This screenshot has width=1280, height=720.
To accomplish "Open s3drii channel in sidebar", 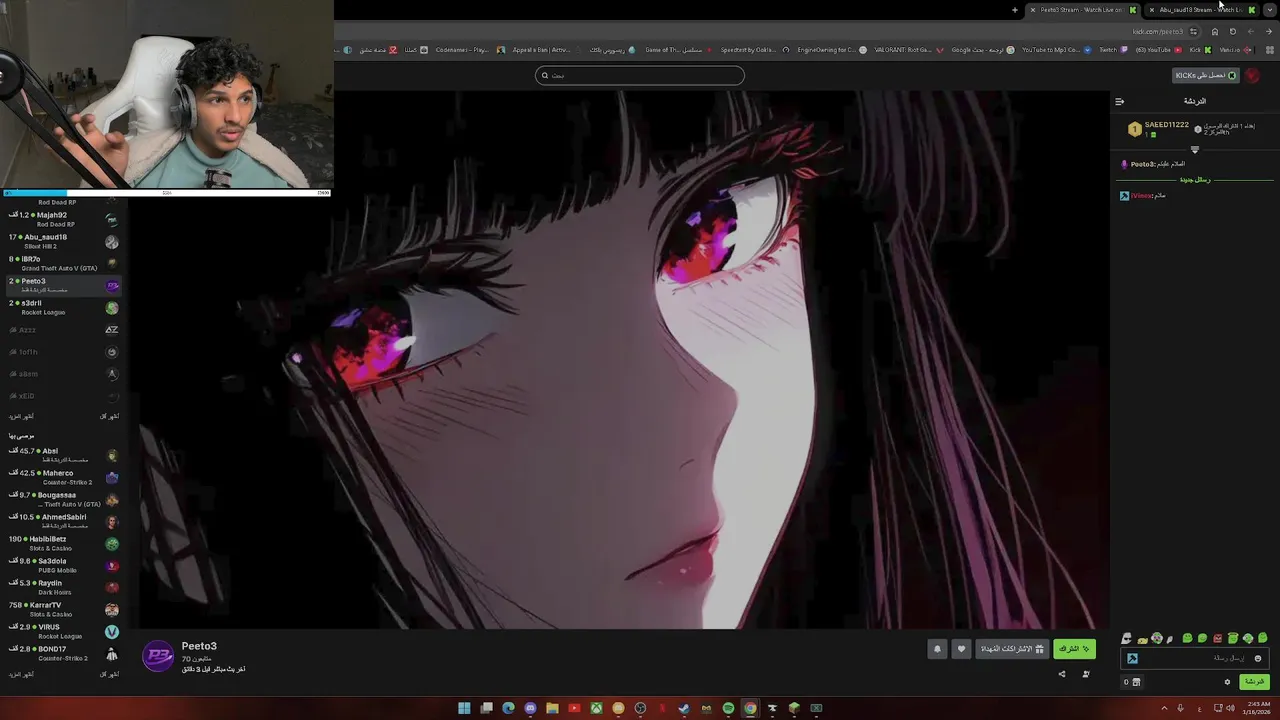I will click(x=64, y=307).
